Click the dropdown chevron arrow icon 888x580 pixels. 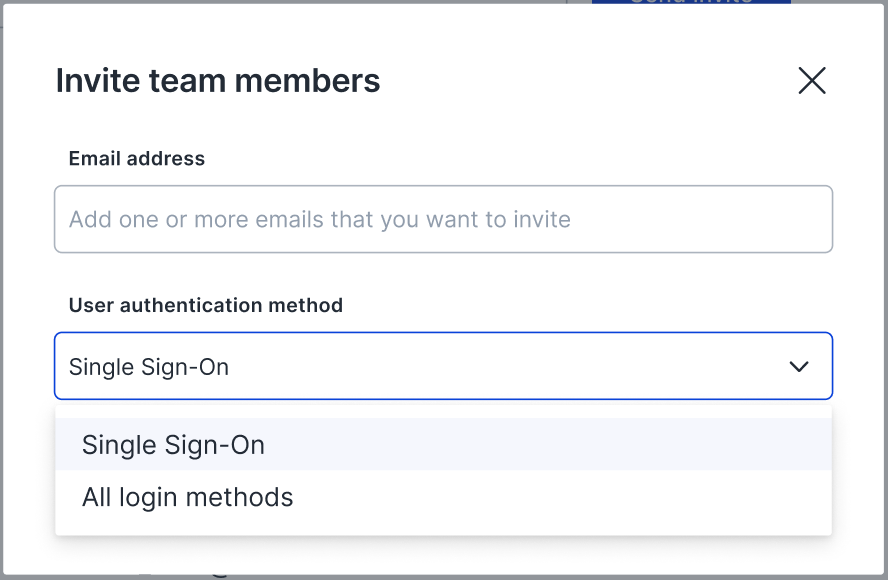coord(798,367)
